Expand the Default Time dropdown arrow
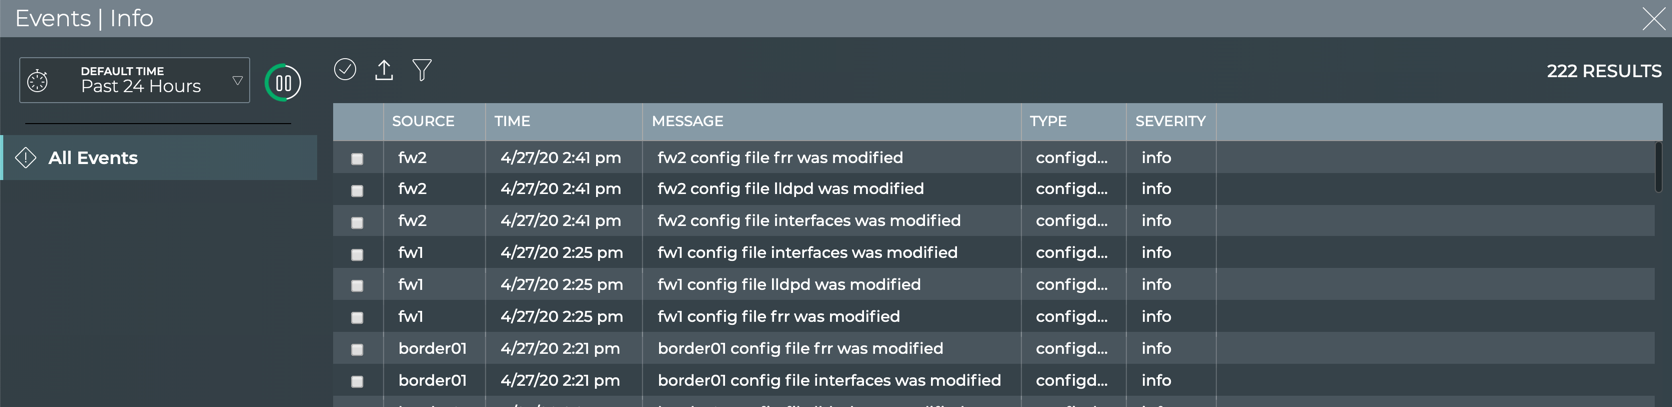The width and height of the screenshot is (1672, 407). click(x=237, y=81)
